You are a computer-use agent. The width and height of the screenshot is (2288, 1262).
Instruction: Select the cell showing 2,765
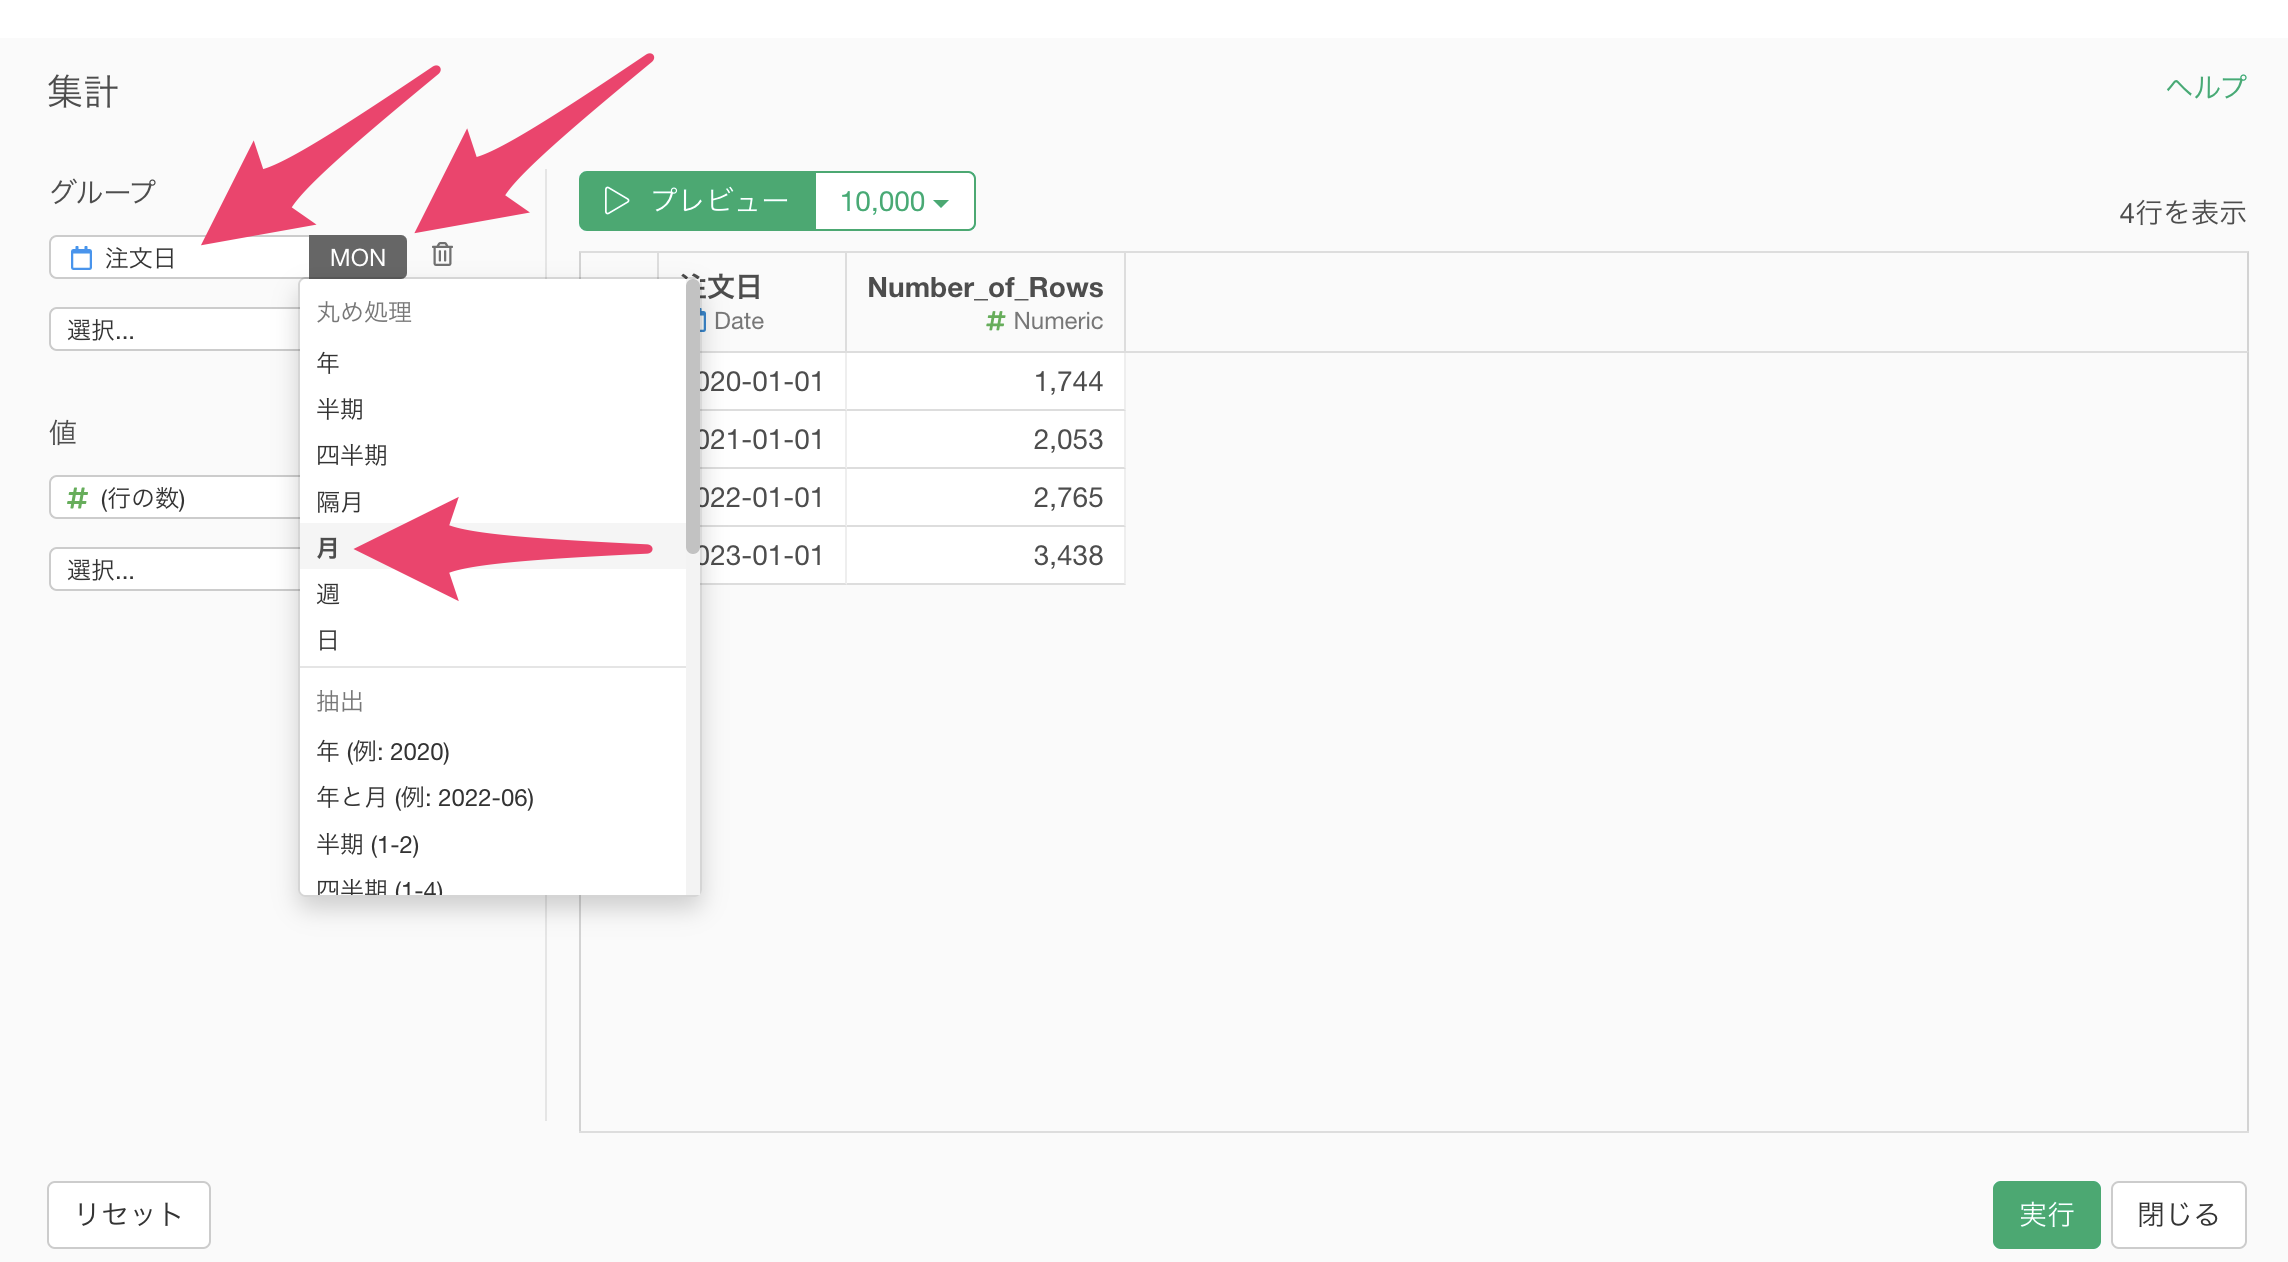(x=985, y=497)
